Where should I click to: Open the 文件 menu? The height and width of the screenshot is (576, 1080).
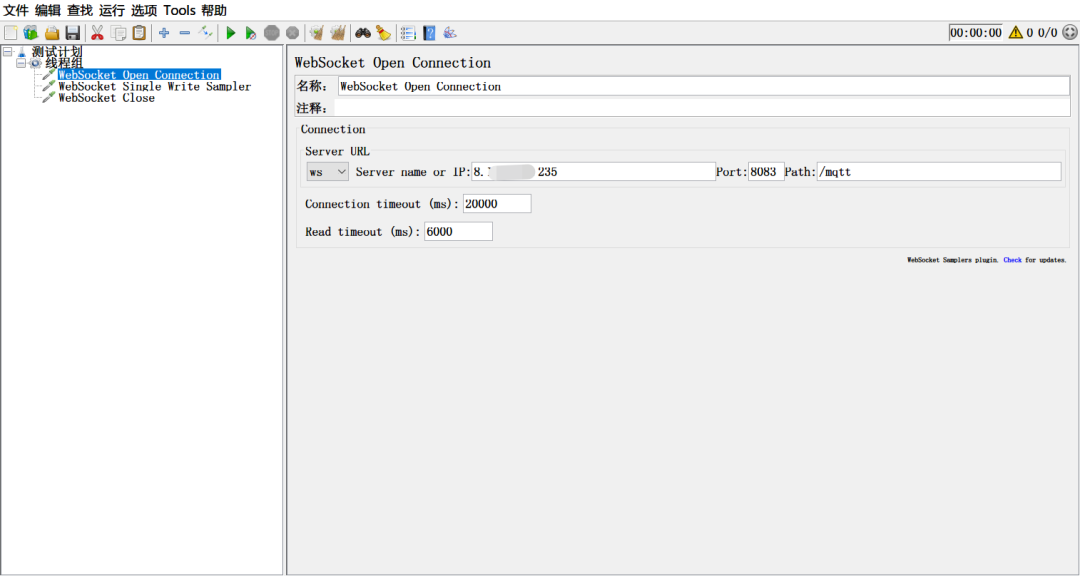14,10
